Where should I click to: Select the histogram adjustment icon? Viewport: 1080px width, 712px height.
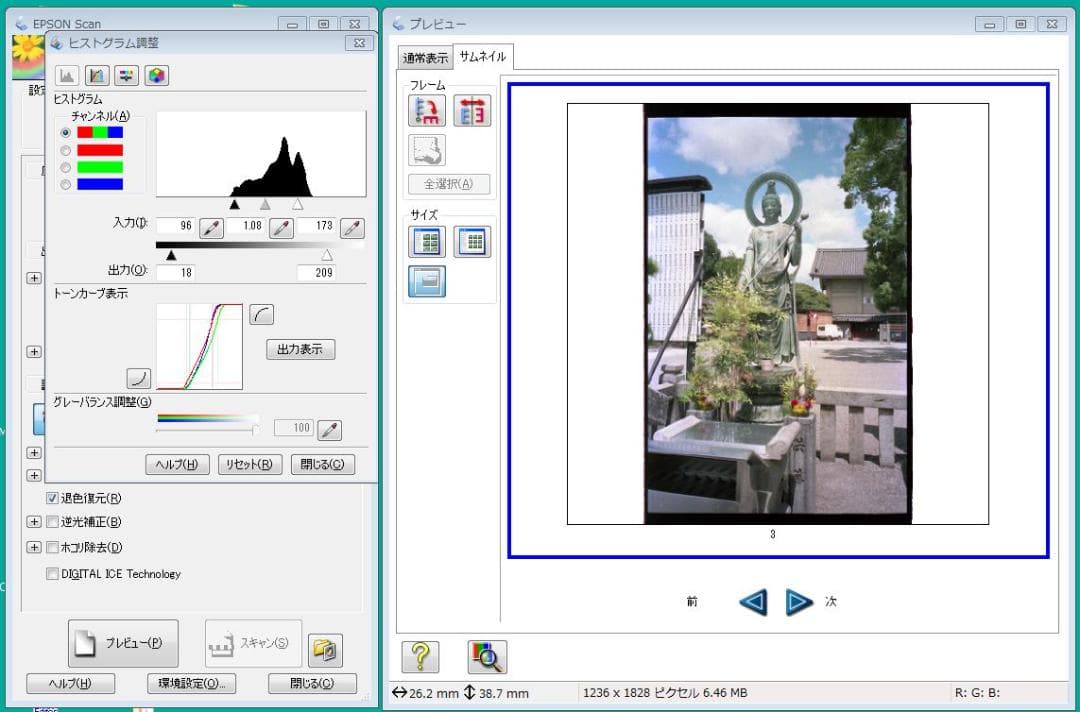(65, 75)
